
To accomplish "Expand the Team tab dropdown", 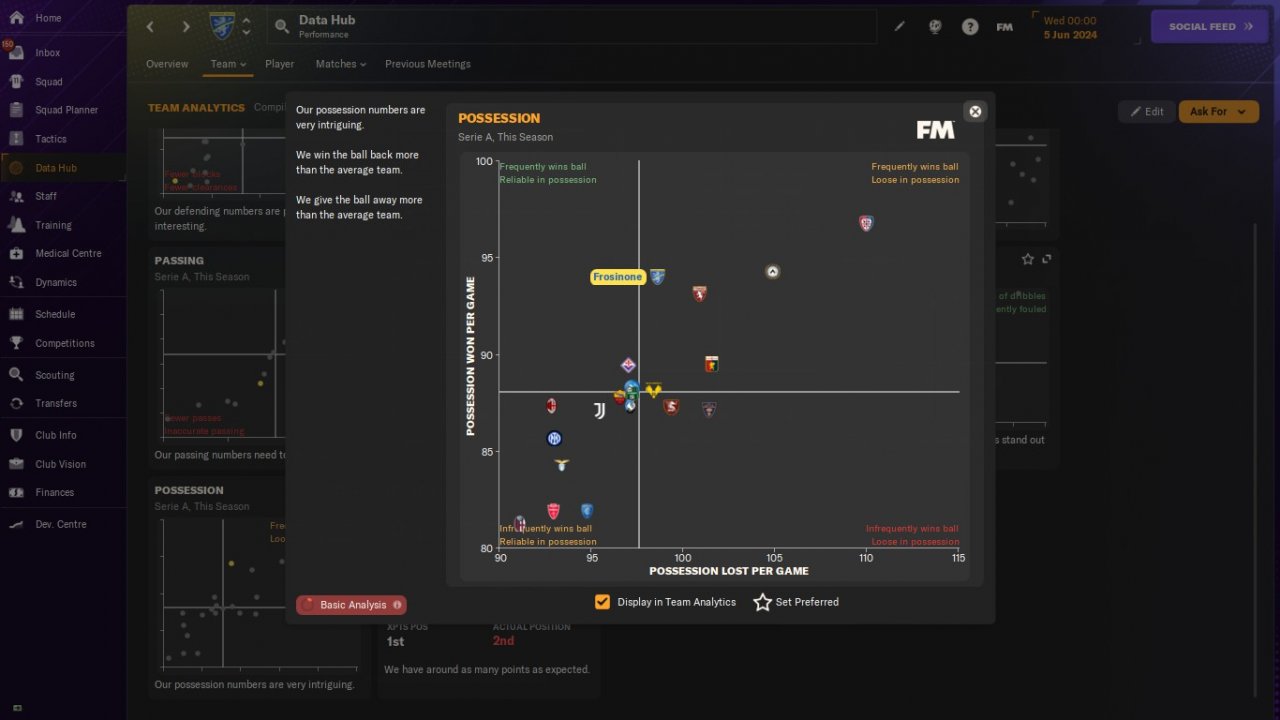I will pyautogui.click(x=228, y=64).
